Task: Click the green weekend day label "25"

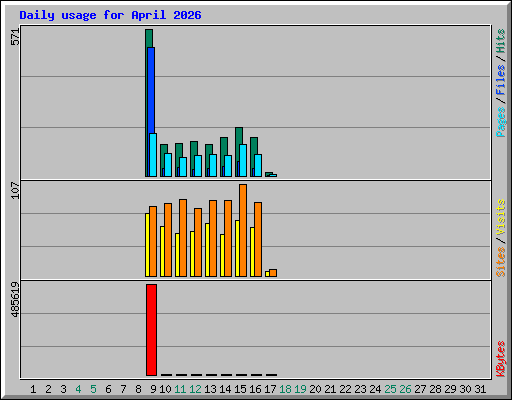Action: [x=390, y=389]
